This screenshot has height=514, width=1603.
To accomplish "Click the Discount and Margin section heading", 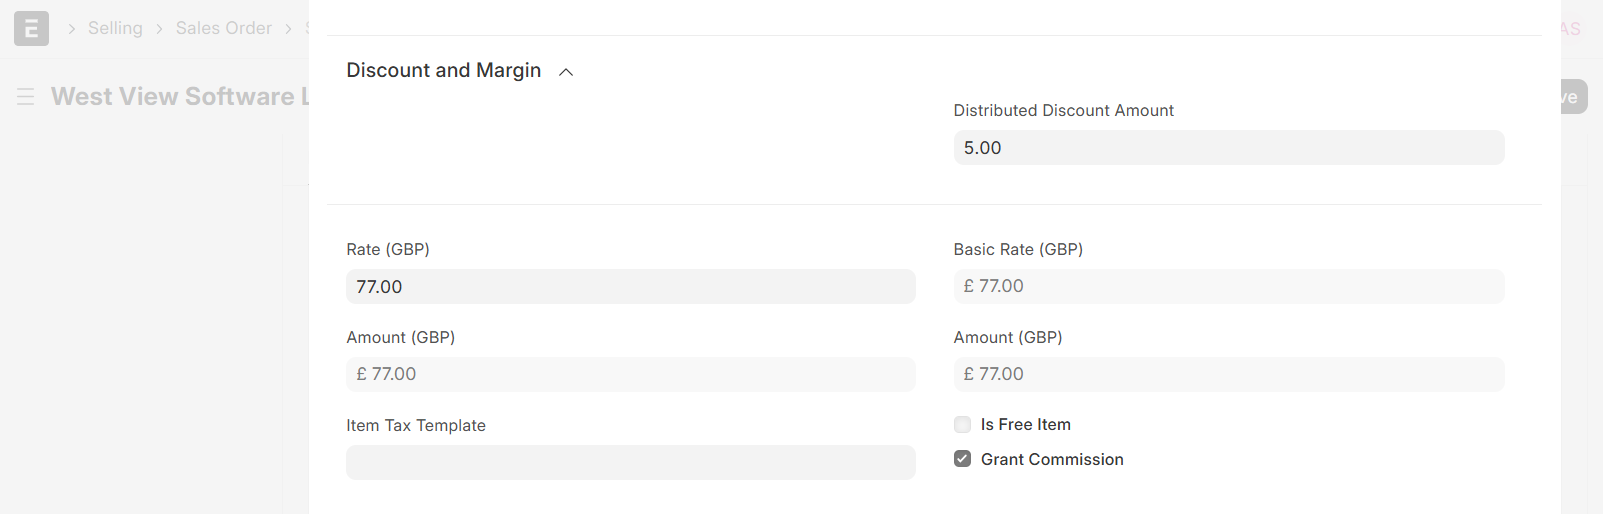I will pyautogui.click(x=443, y=70).
